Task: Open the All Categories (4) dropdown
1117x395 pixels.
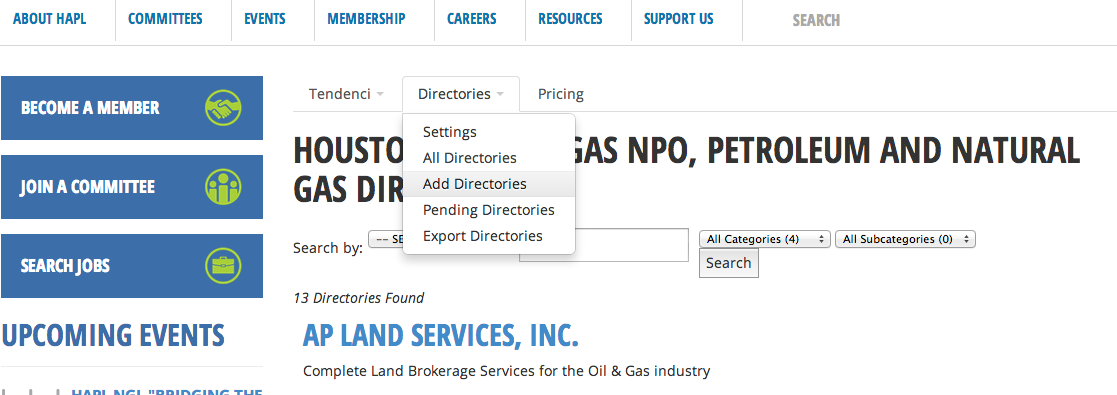Action: click(765, 240)
